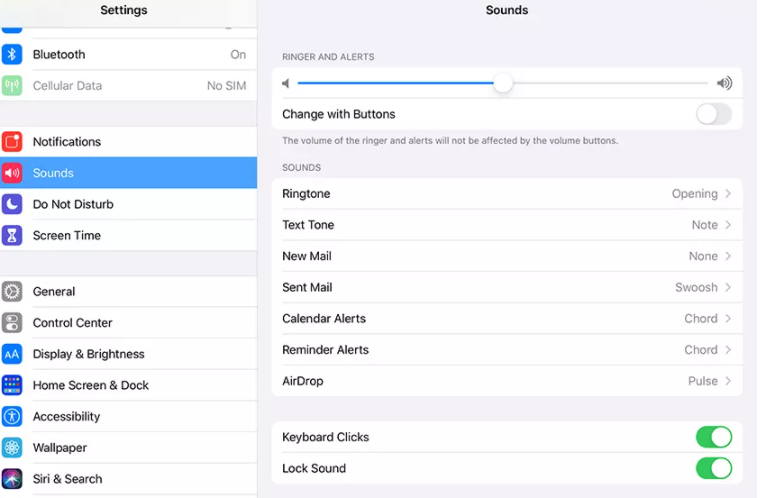Click the blue filled part of ringer slider
Image resolution: width=760 pixels, height=498 pixels.
point(396,83)
